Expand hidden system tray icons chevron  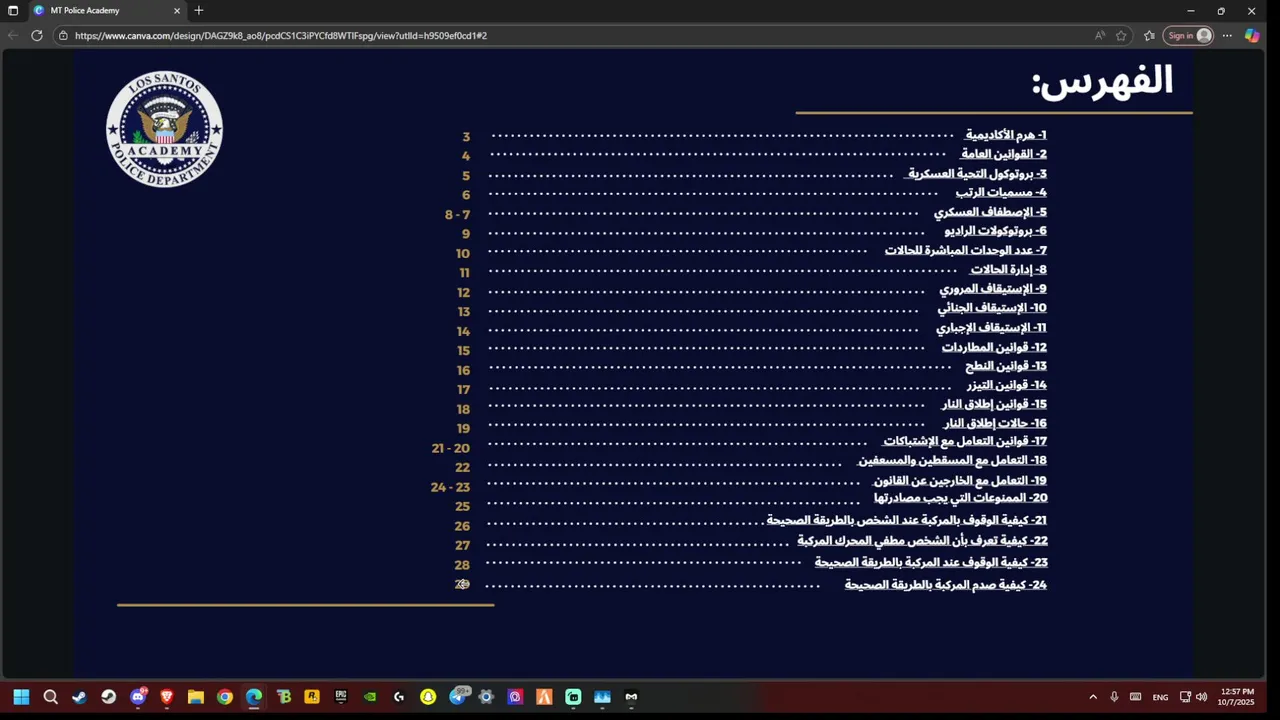(x=1092, y=697)
